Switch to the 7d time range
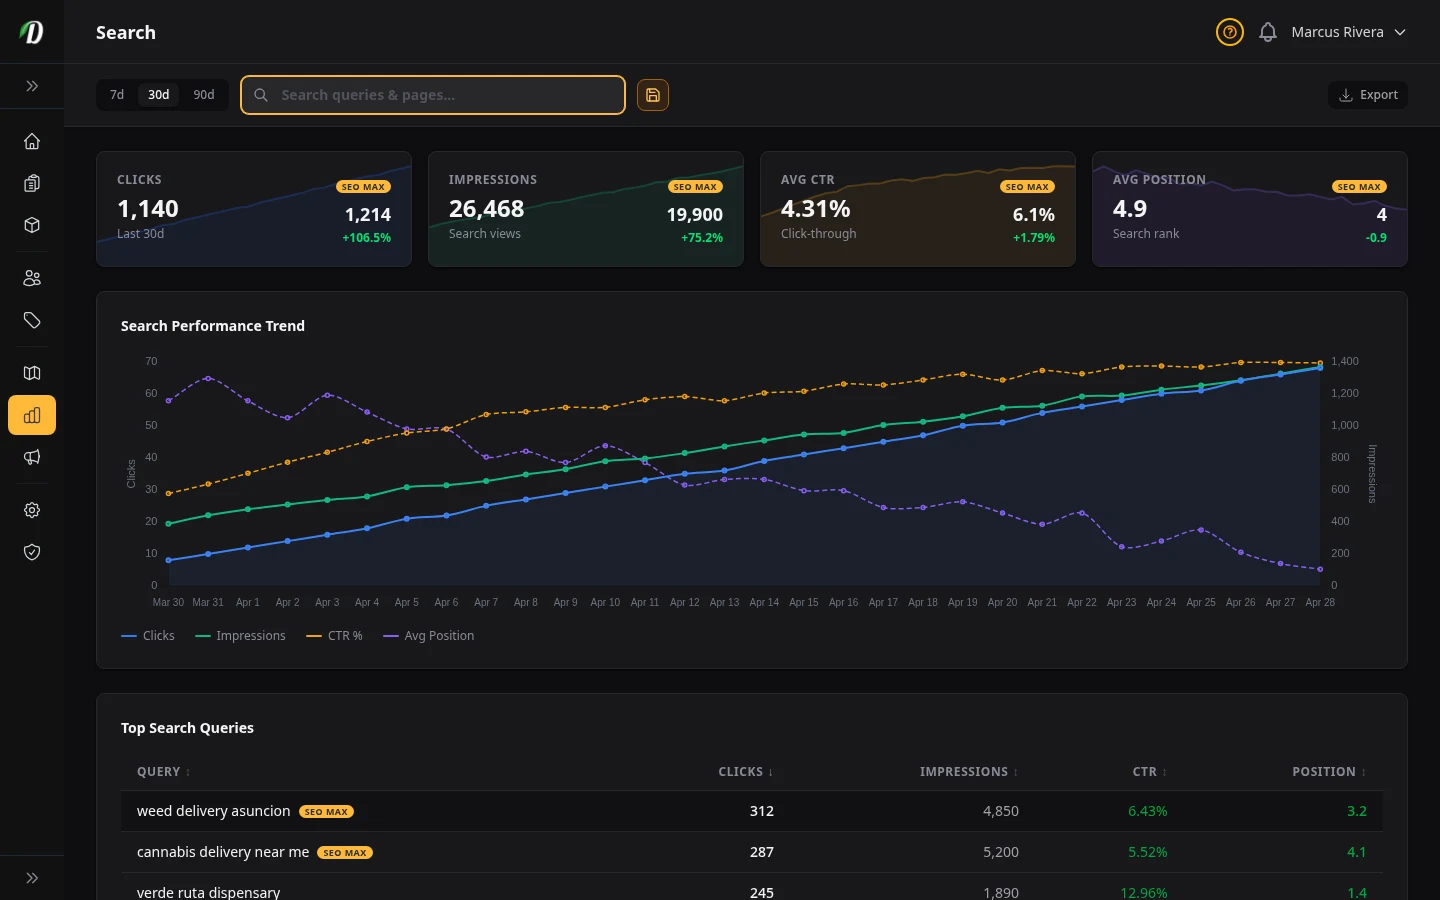 pyautogui.click(x=117, y=95)
